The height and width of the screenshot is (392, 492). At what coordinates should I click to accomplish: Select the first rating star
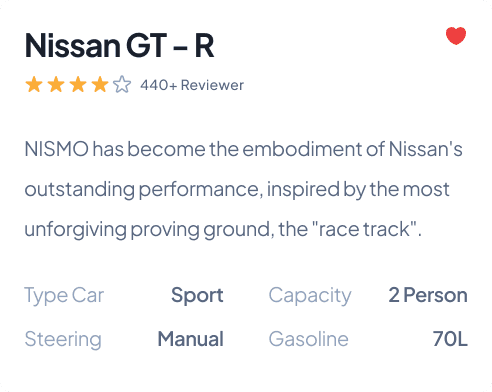coord(34,84)
